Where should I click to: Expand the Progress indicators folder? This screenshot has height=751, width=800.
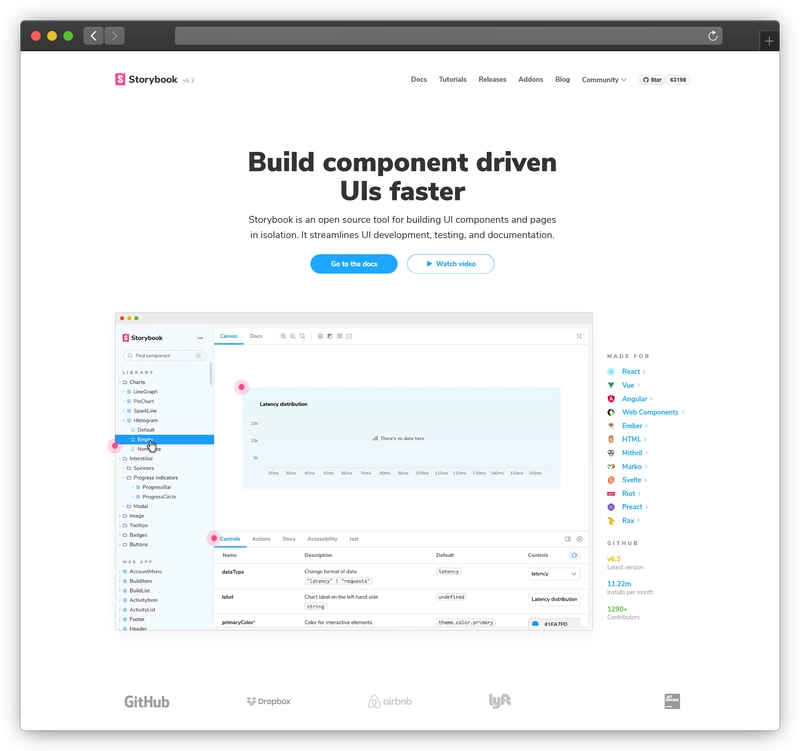coord(152,478)
